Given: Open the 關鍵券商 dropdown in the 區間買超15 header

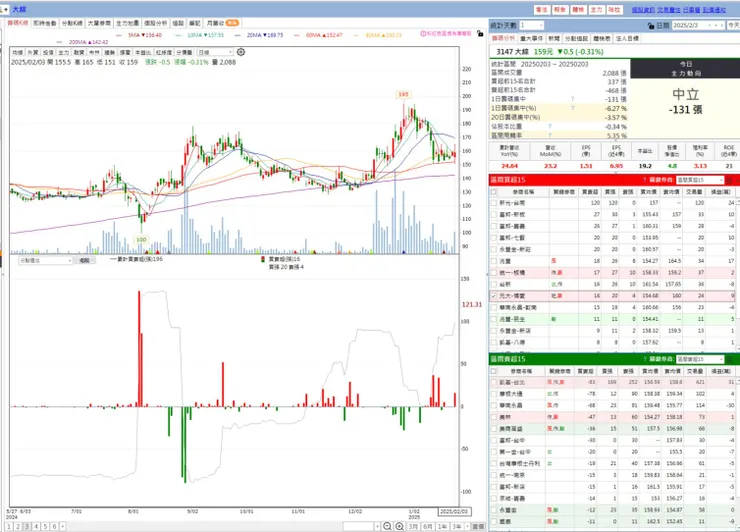Looking at the screenshot, I should pyautogui.click(x=699, y=180).
